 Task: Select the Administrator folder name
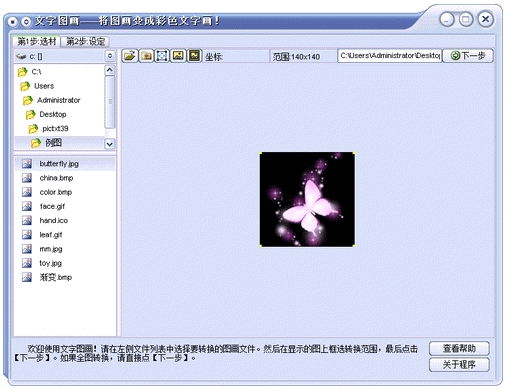click(59, 100)
